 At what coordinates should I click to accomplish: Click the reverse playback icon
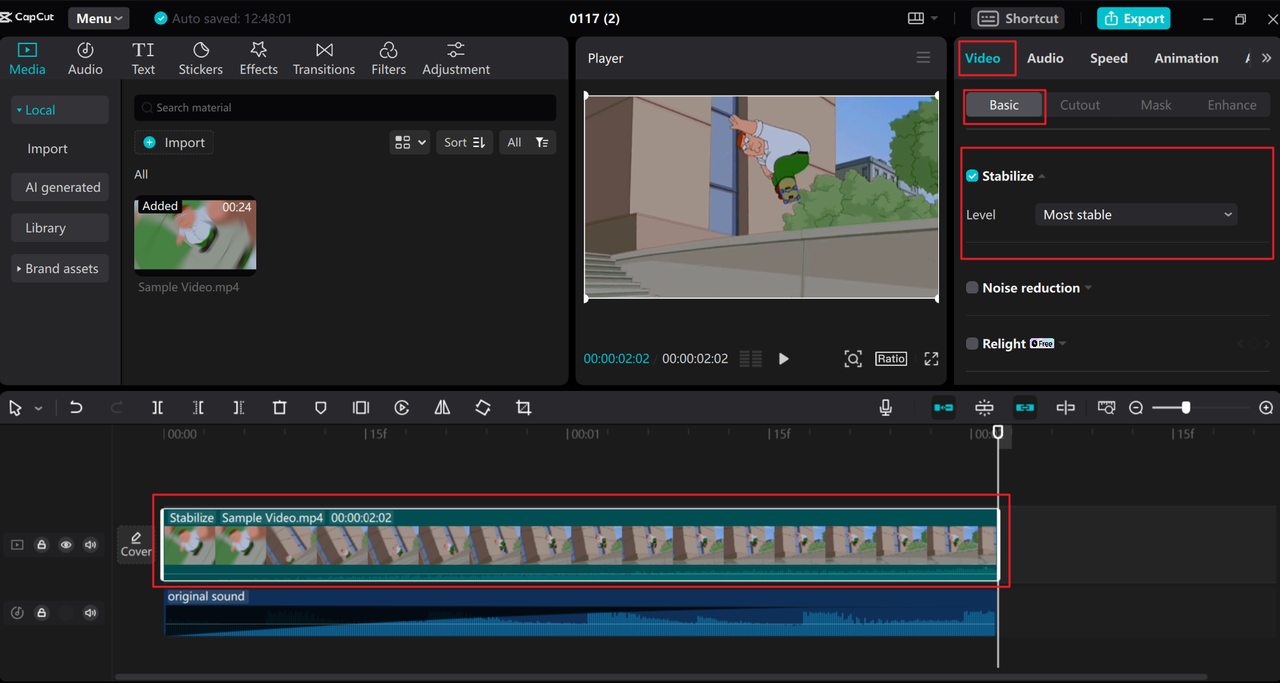402,408
